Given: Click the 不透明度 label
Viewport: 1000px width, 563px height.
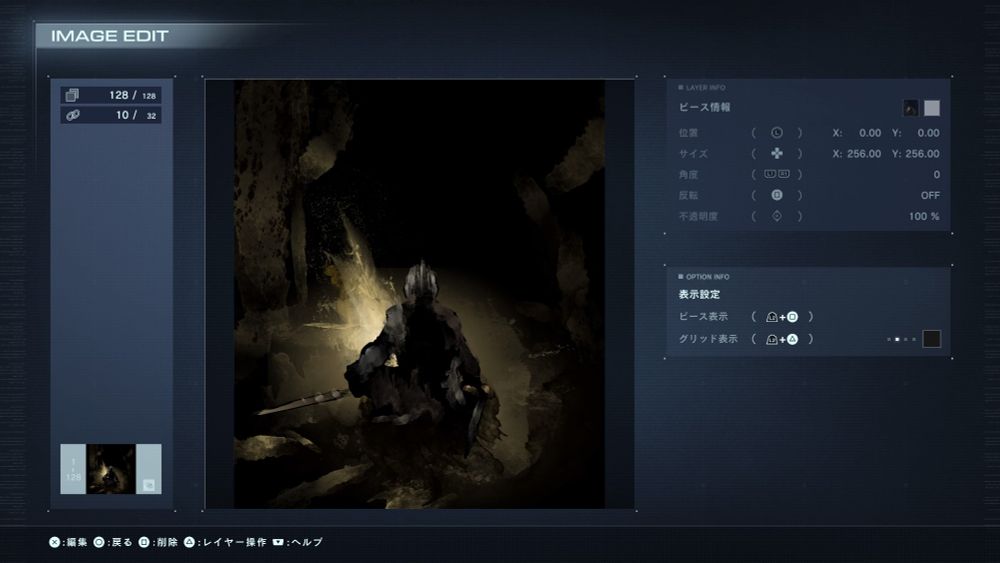Looking at the screenshot, I should [x=698, y=216].
